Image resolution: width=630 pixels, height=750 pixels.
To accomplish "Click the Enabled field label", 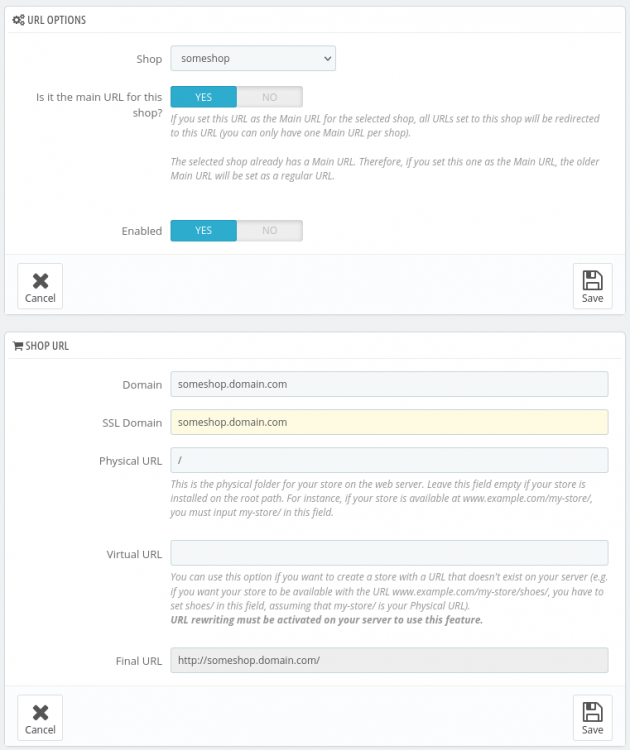I will (x=142, y=231).
